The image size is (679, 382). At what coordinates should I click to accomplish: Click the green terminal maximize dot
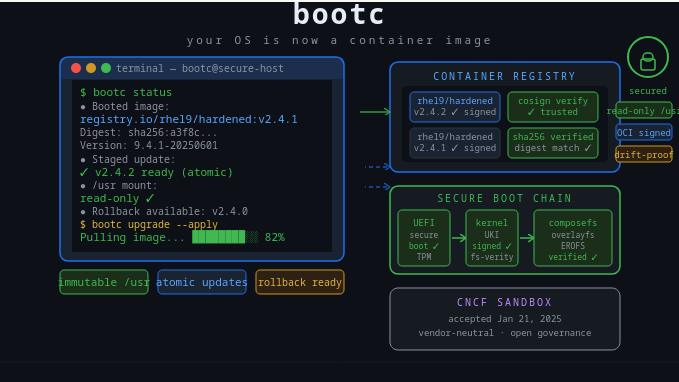pos(106,68)
